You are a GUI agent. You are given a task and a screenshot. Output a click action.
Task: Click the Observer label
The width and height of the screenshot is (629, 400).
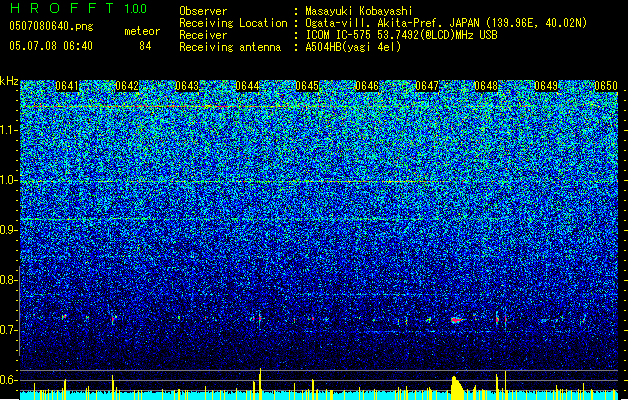(x=203, y=11)
